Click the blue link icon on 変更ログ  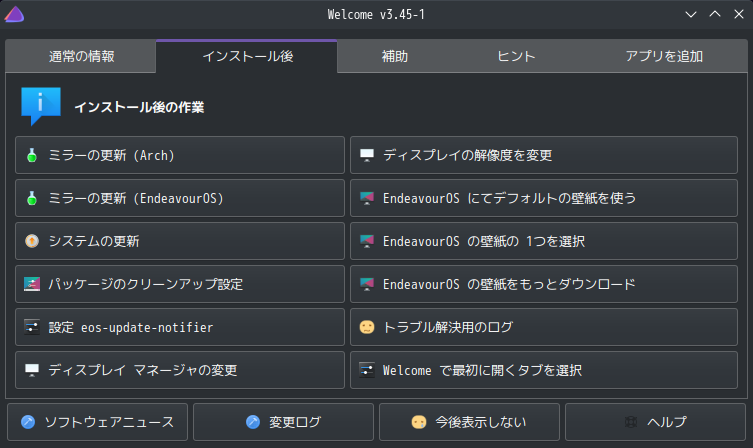point(253,422)
